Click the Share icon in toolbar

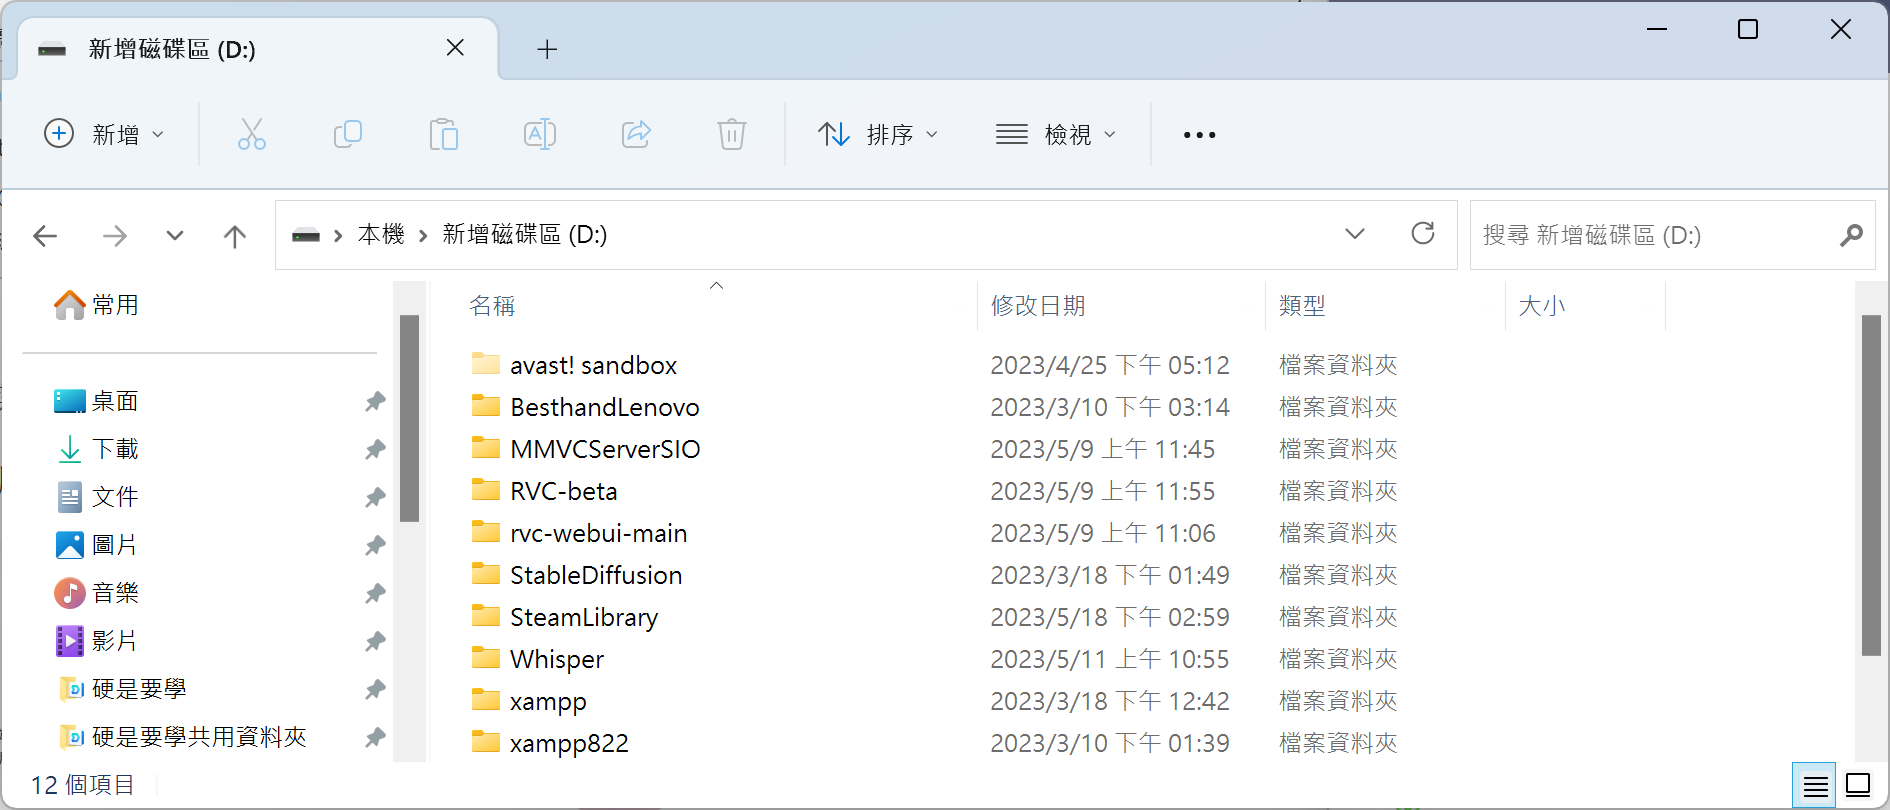tap(636, 134)
